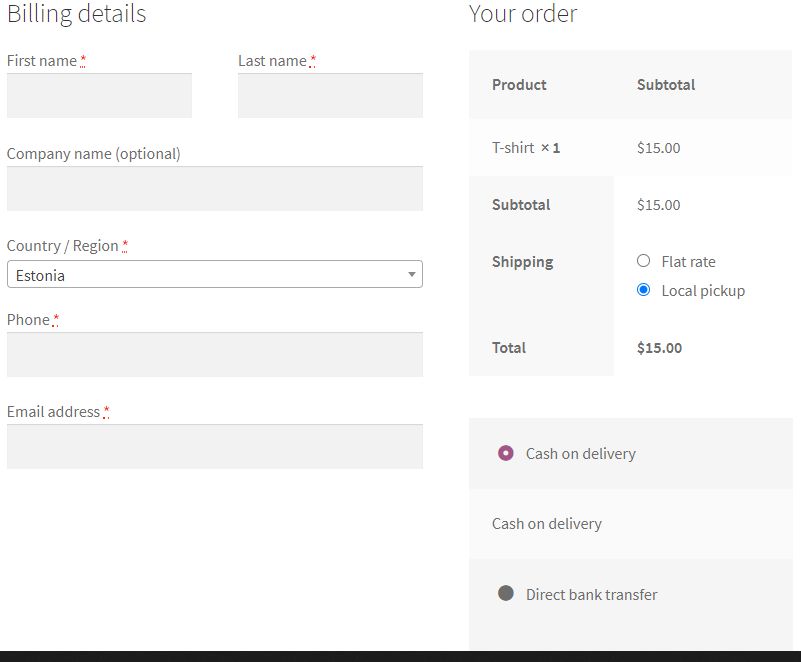Choose the Direct bank transfer radio button
This screenshot has width=801, height=662.
(x=506, y=593)
